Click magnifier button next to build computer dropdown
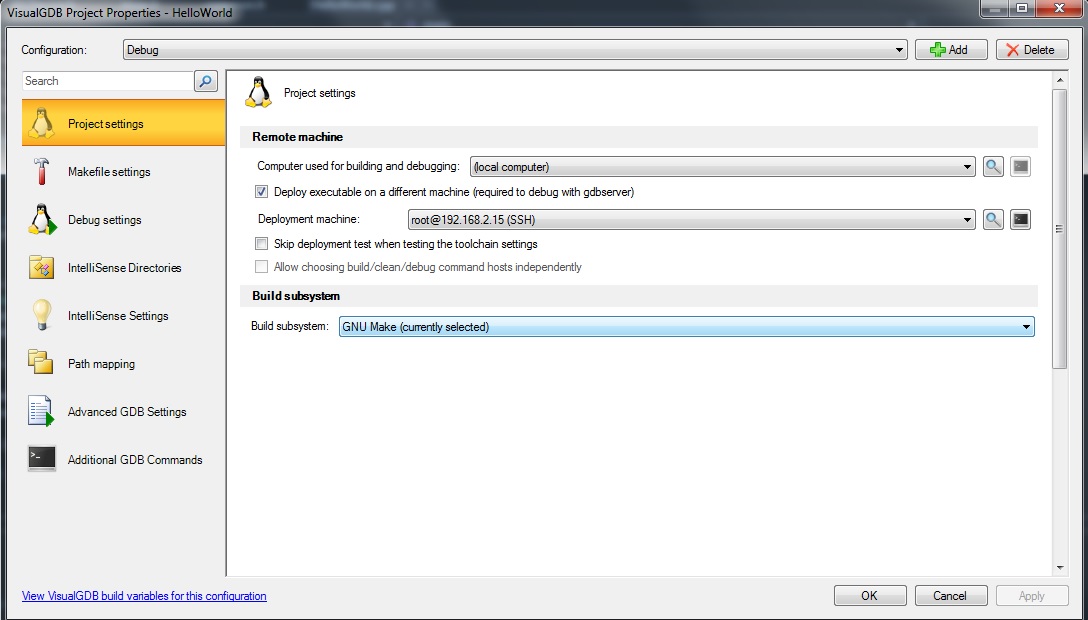This screenshot has height=620, width=1088. click(993, 166)
